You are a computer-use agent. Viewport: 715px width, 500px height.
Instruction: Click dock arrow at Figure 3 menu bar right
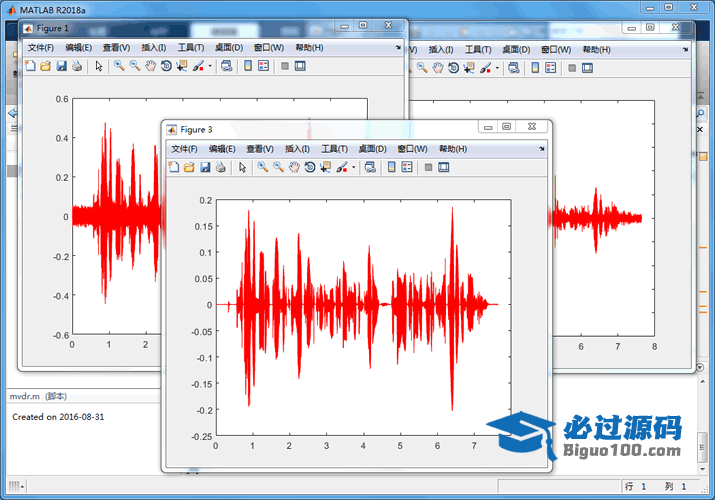[x=541, y=149]
